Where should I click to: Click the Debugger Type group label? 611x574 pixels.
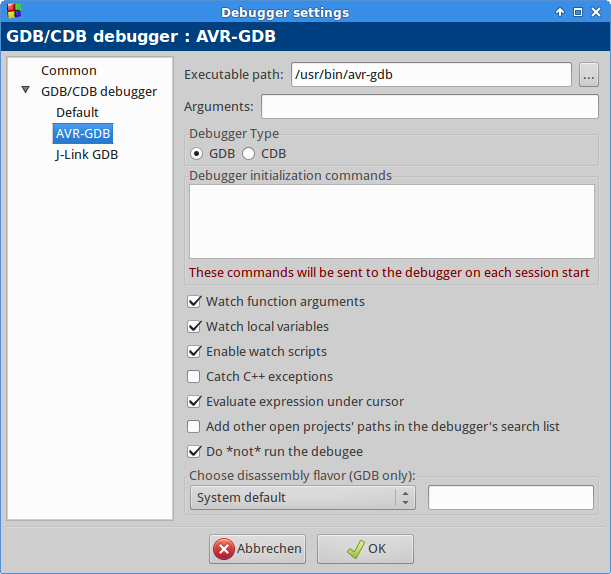[x=234, y=134]
